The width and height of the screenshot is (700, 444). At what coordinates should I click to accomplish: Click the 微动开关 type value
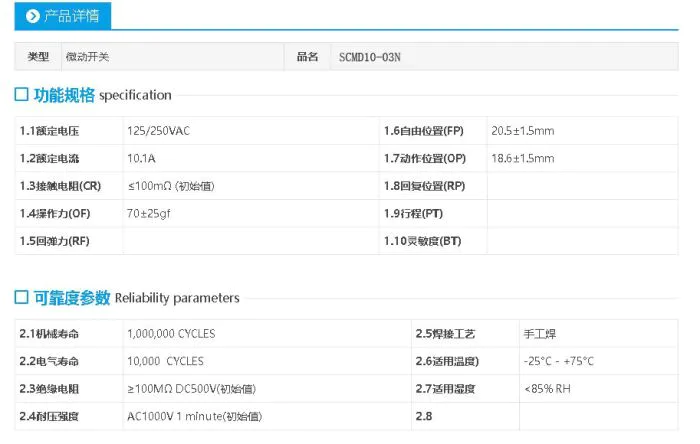[86, 57]
